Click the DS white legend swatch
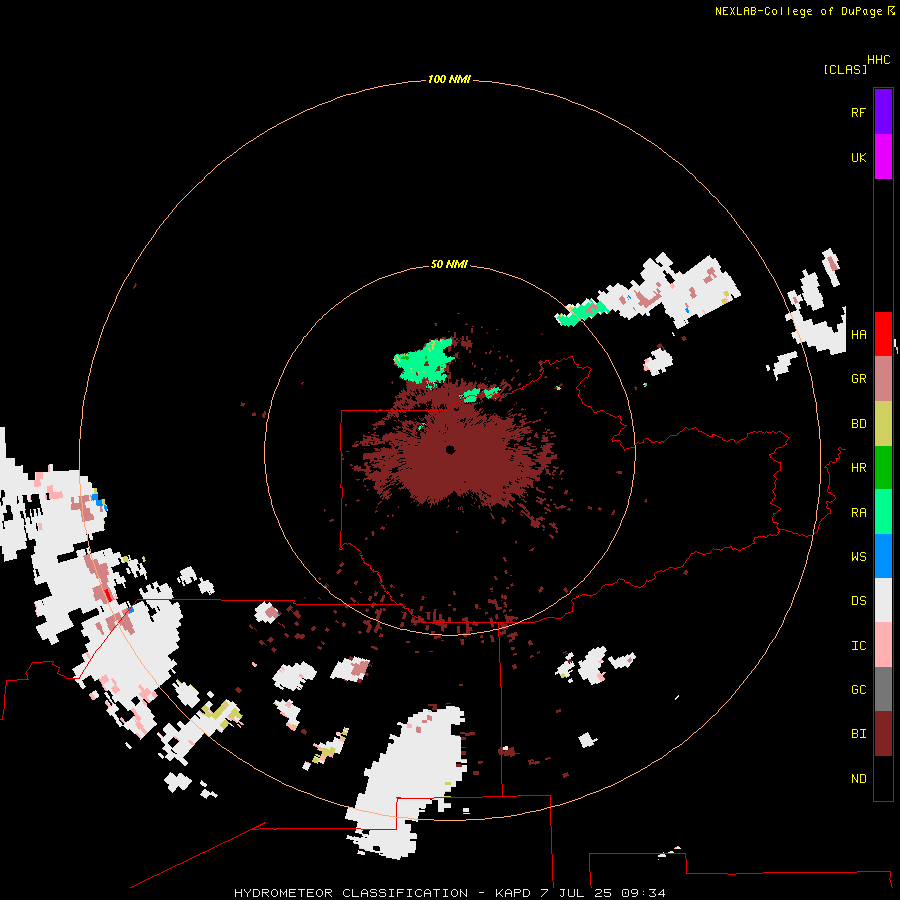 (x=883, y=600)
